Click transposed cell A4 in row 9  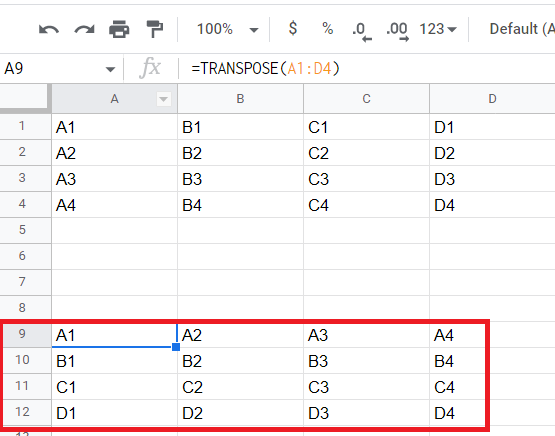(x=492, y=335)
